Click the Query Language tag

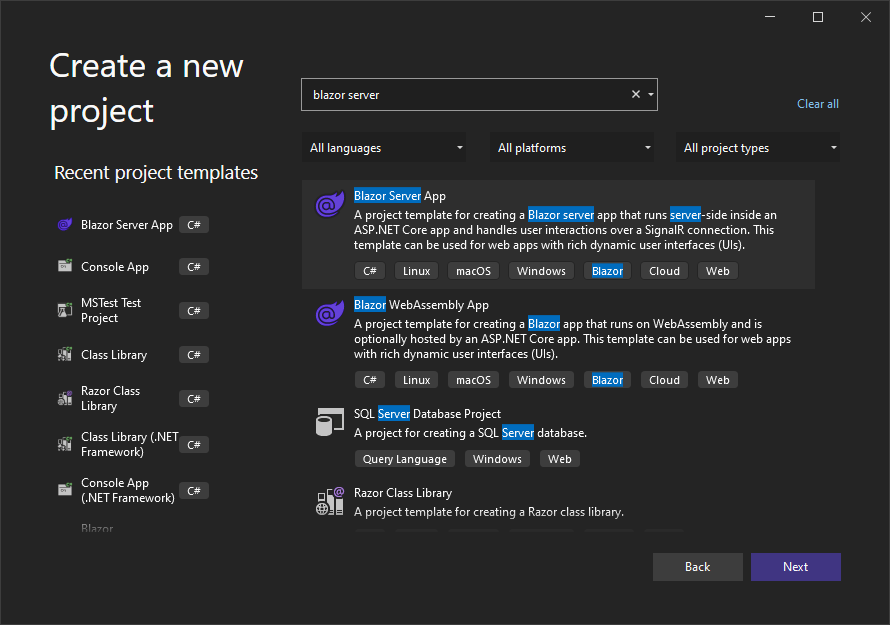click(405, 459)
